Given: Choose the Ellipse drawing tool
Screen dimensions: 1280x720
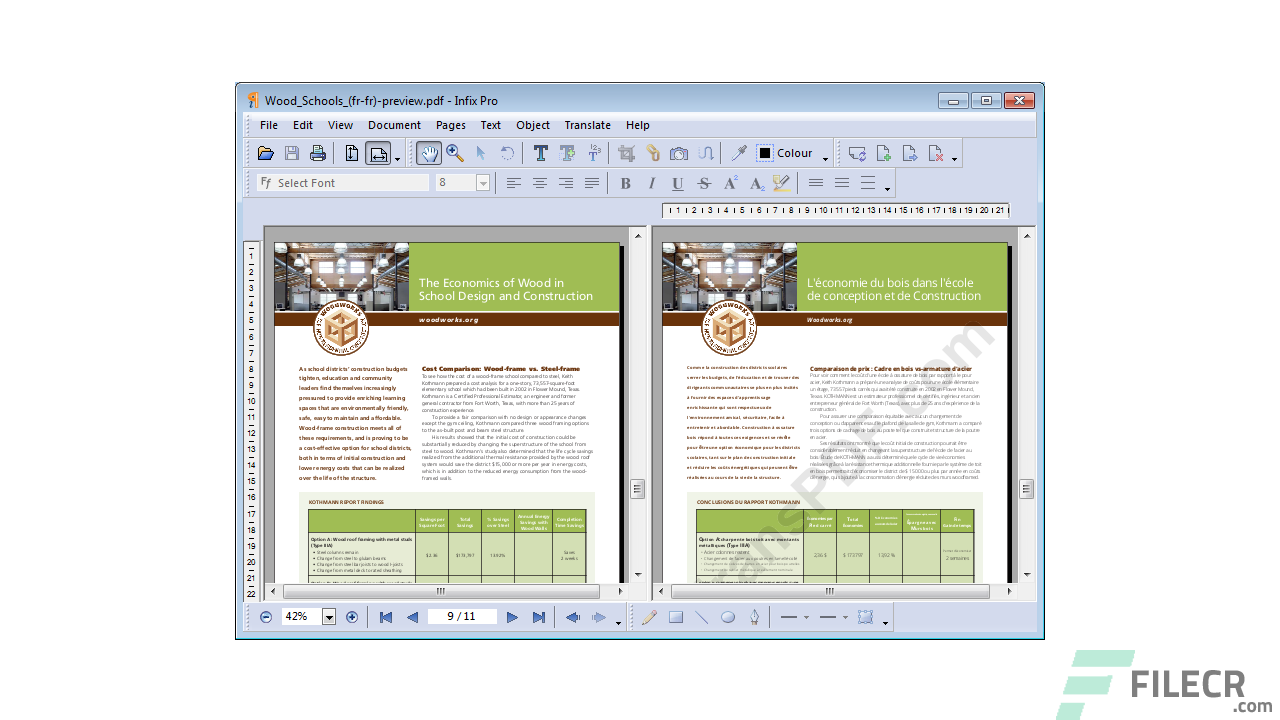Looking at the screenshot, I should pyautogui.click(x=727, y=616).
